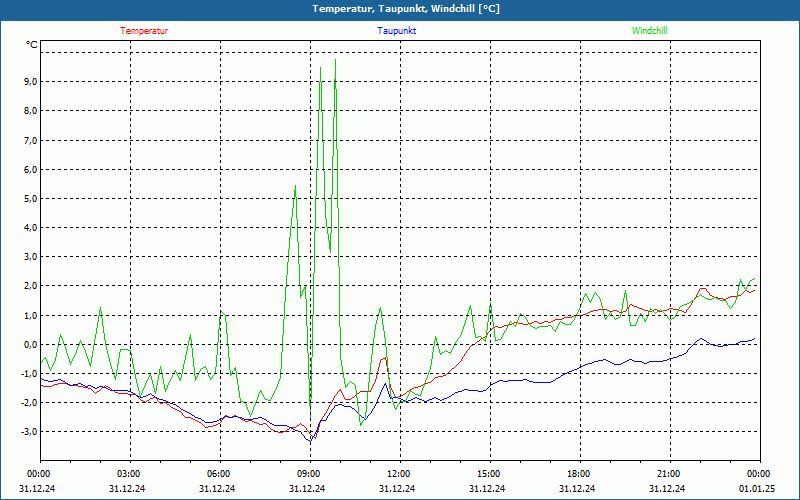Click the 18:00 time axis label
This screenshot has width=800, height=500.
point(579,474)
